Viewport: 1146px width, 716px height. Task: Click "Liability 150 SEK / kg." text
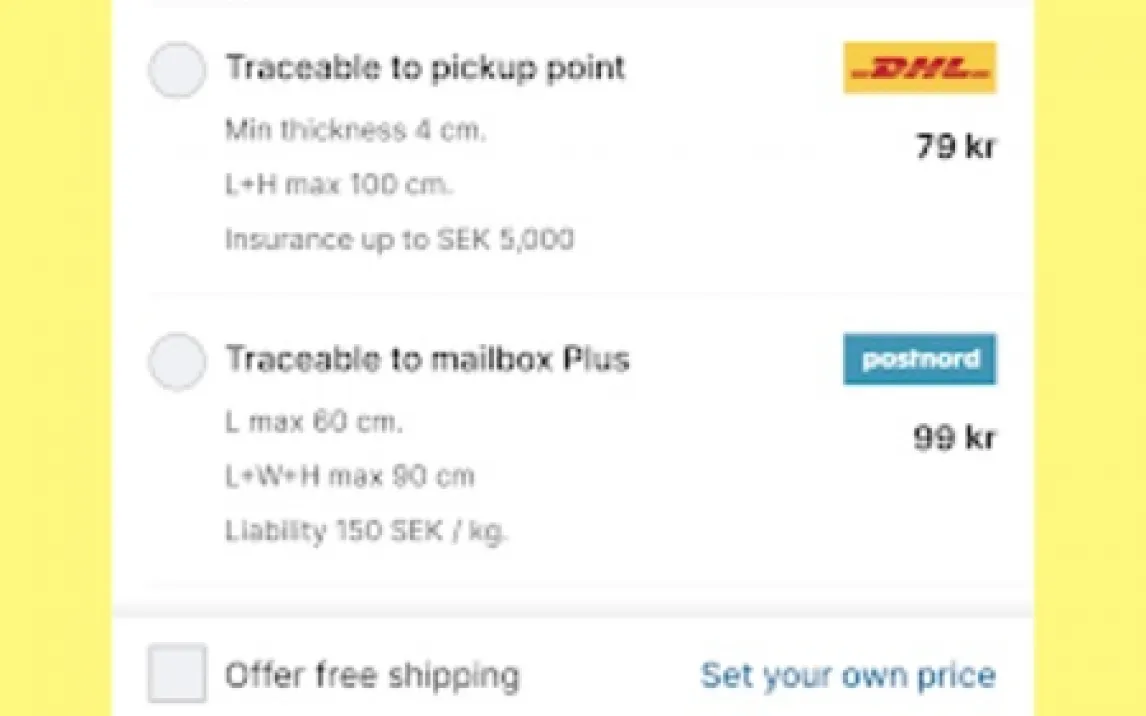click(366, 530)
